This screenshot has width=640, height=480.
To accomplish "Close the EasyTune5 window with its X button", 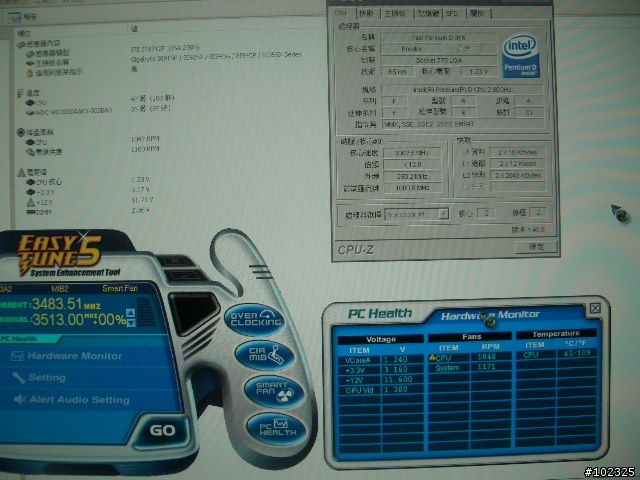I will tap(176, 260).
